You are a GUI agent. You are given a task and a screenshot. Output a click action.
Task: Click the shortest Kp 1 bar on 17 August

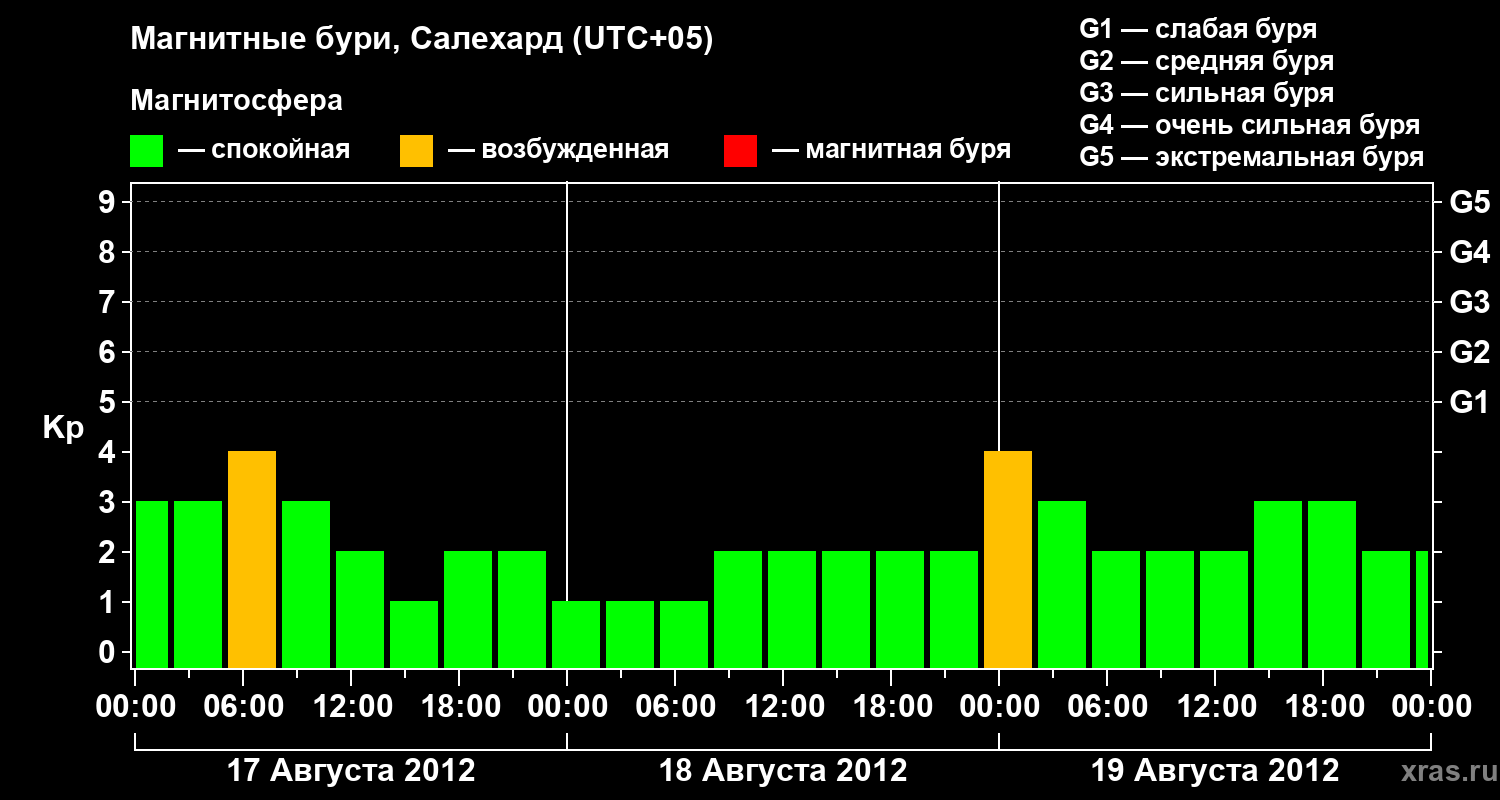coord(414,635)
